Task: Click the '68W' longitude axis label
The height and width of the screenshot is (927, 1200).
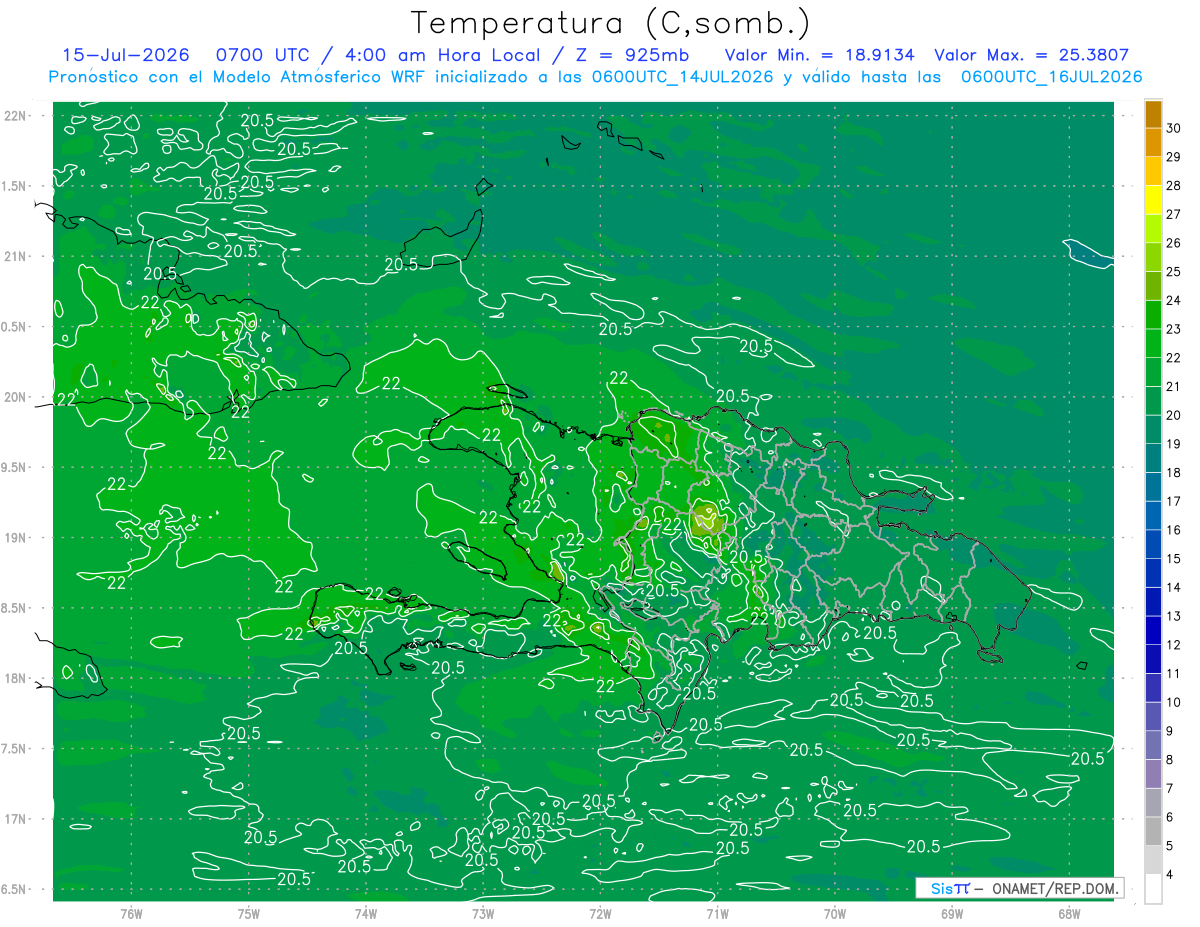Action: 1069,914
